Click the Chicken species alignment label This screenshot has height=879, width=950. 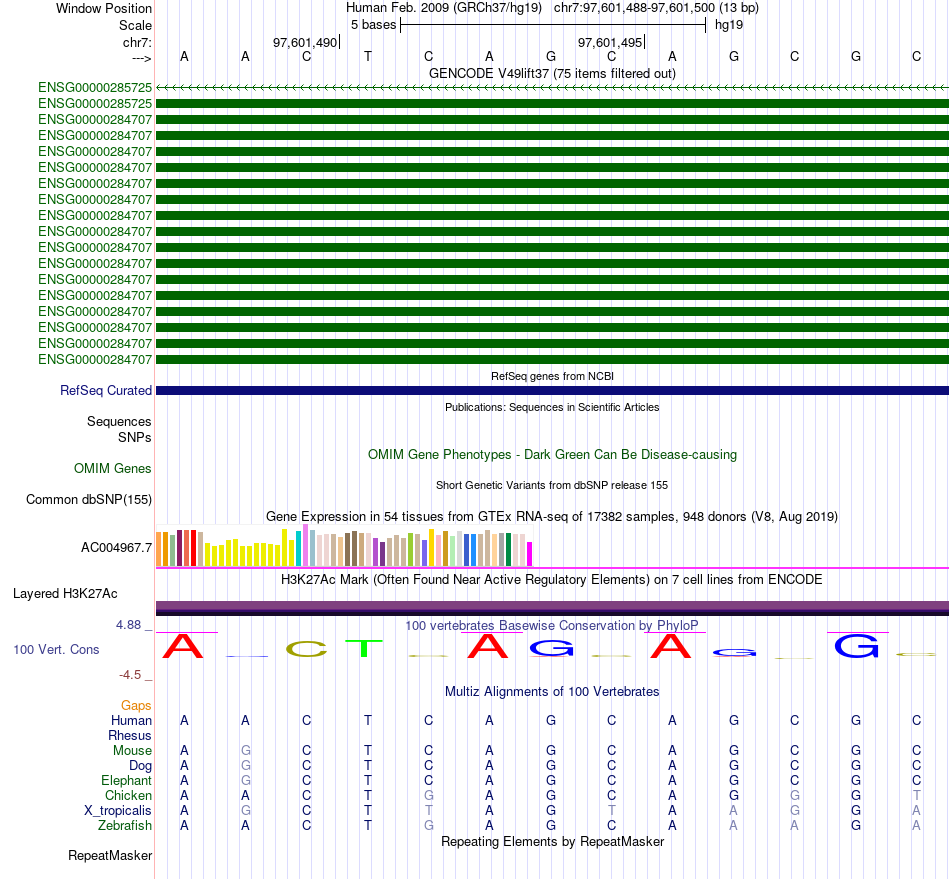coord(128,795)
